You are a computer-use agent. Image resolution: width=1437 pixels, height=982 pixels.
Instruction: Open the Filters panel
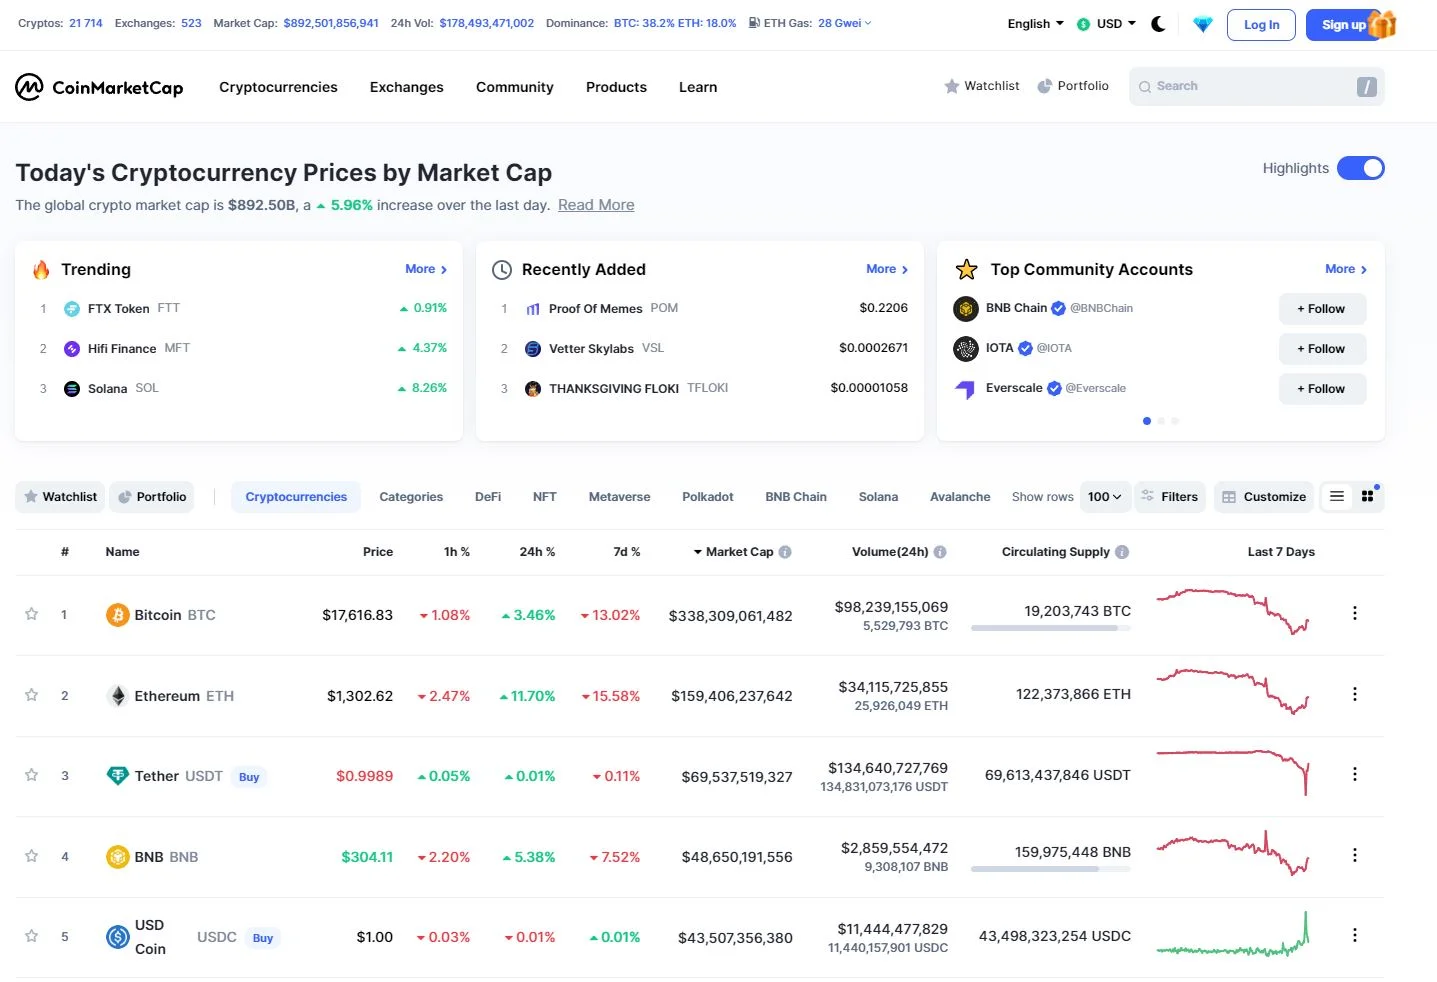pos(1170,497)
